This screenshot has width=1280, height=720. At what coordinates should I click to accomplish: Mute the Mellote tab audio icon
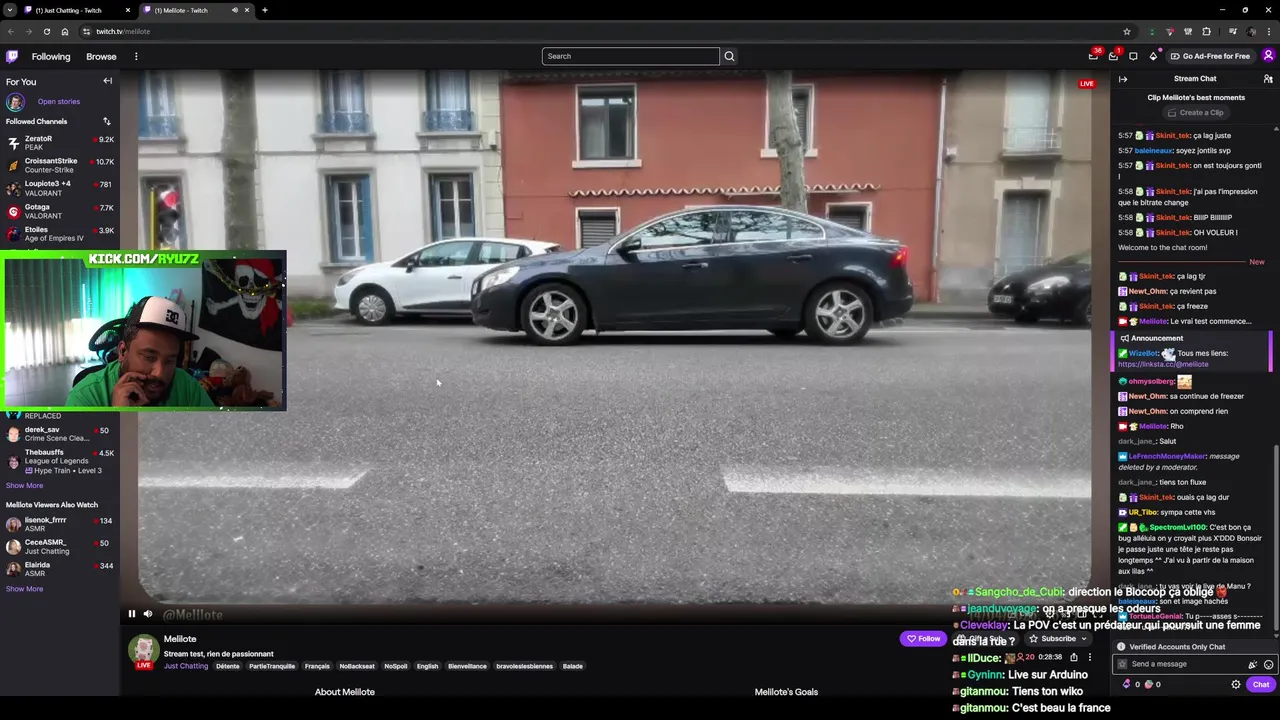pos(235,10)
